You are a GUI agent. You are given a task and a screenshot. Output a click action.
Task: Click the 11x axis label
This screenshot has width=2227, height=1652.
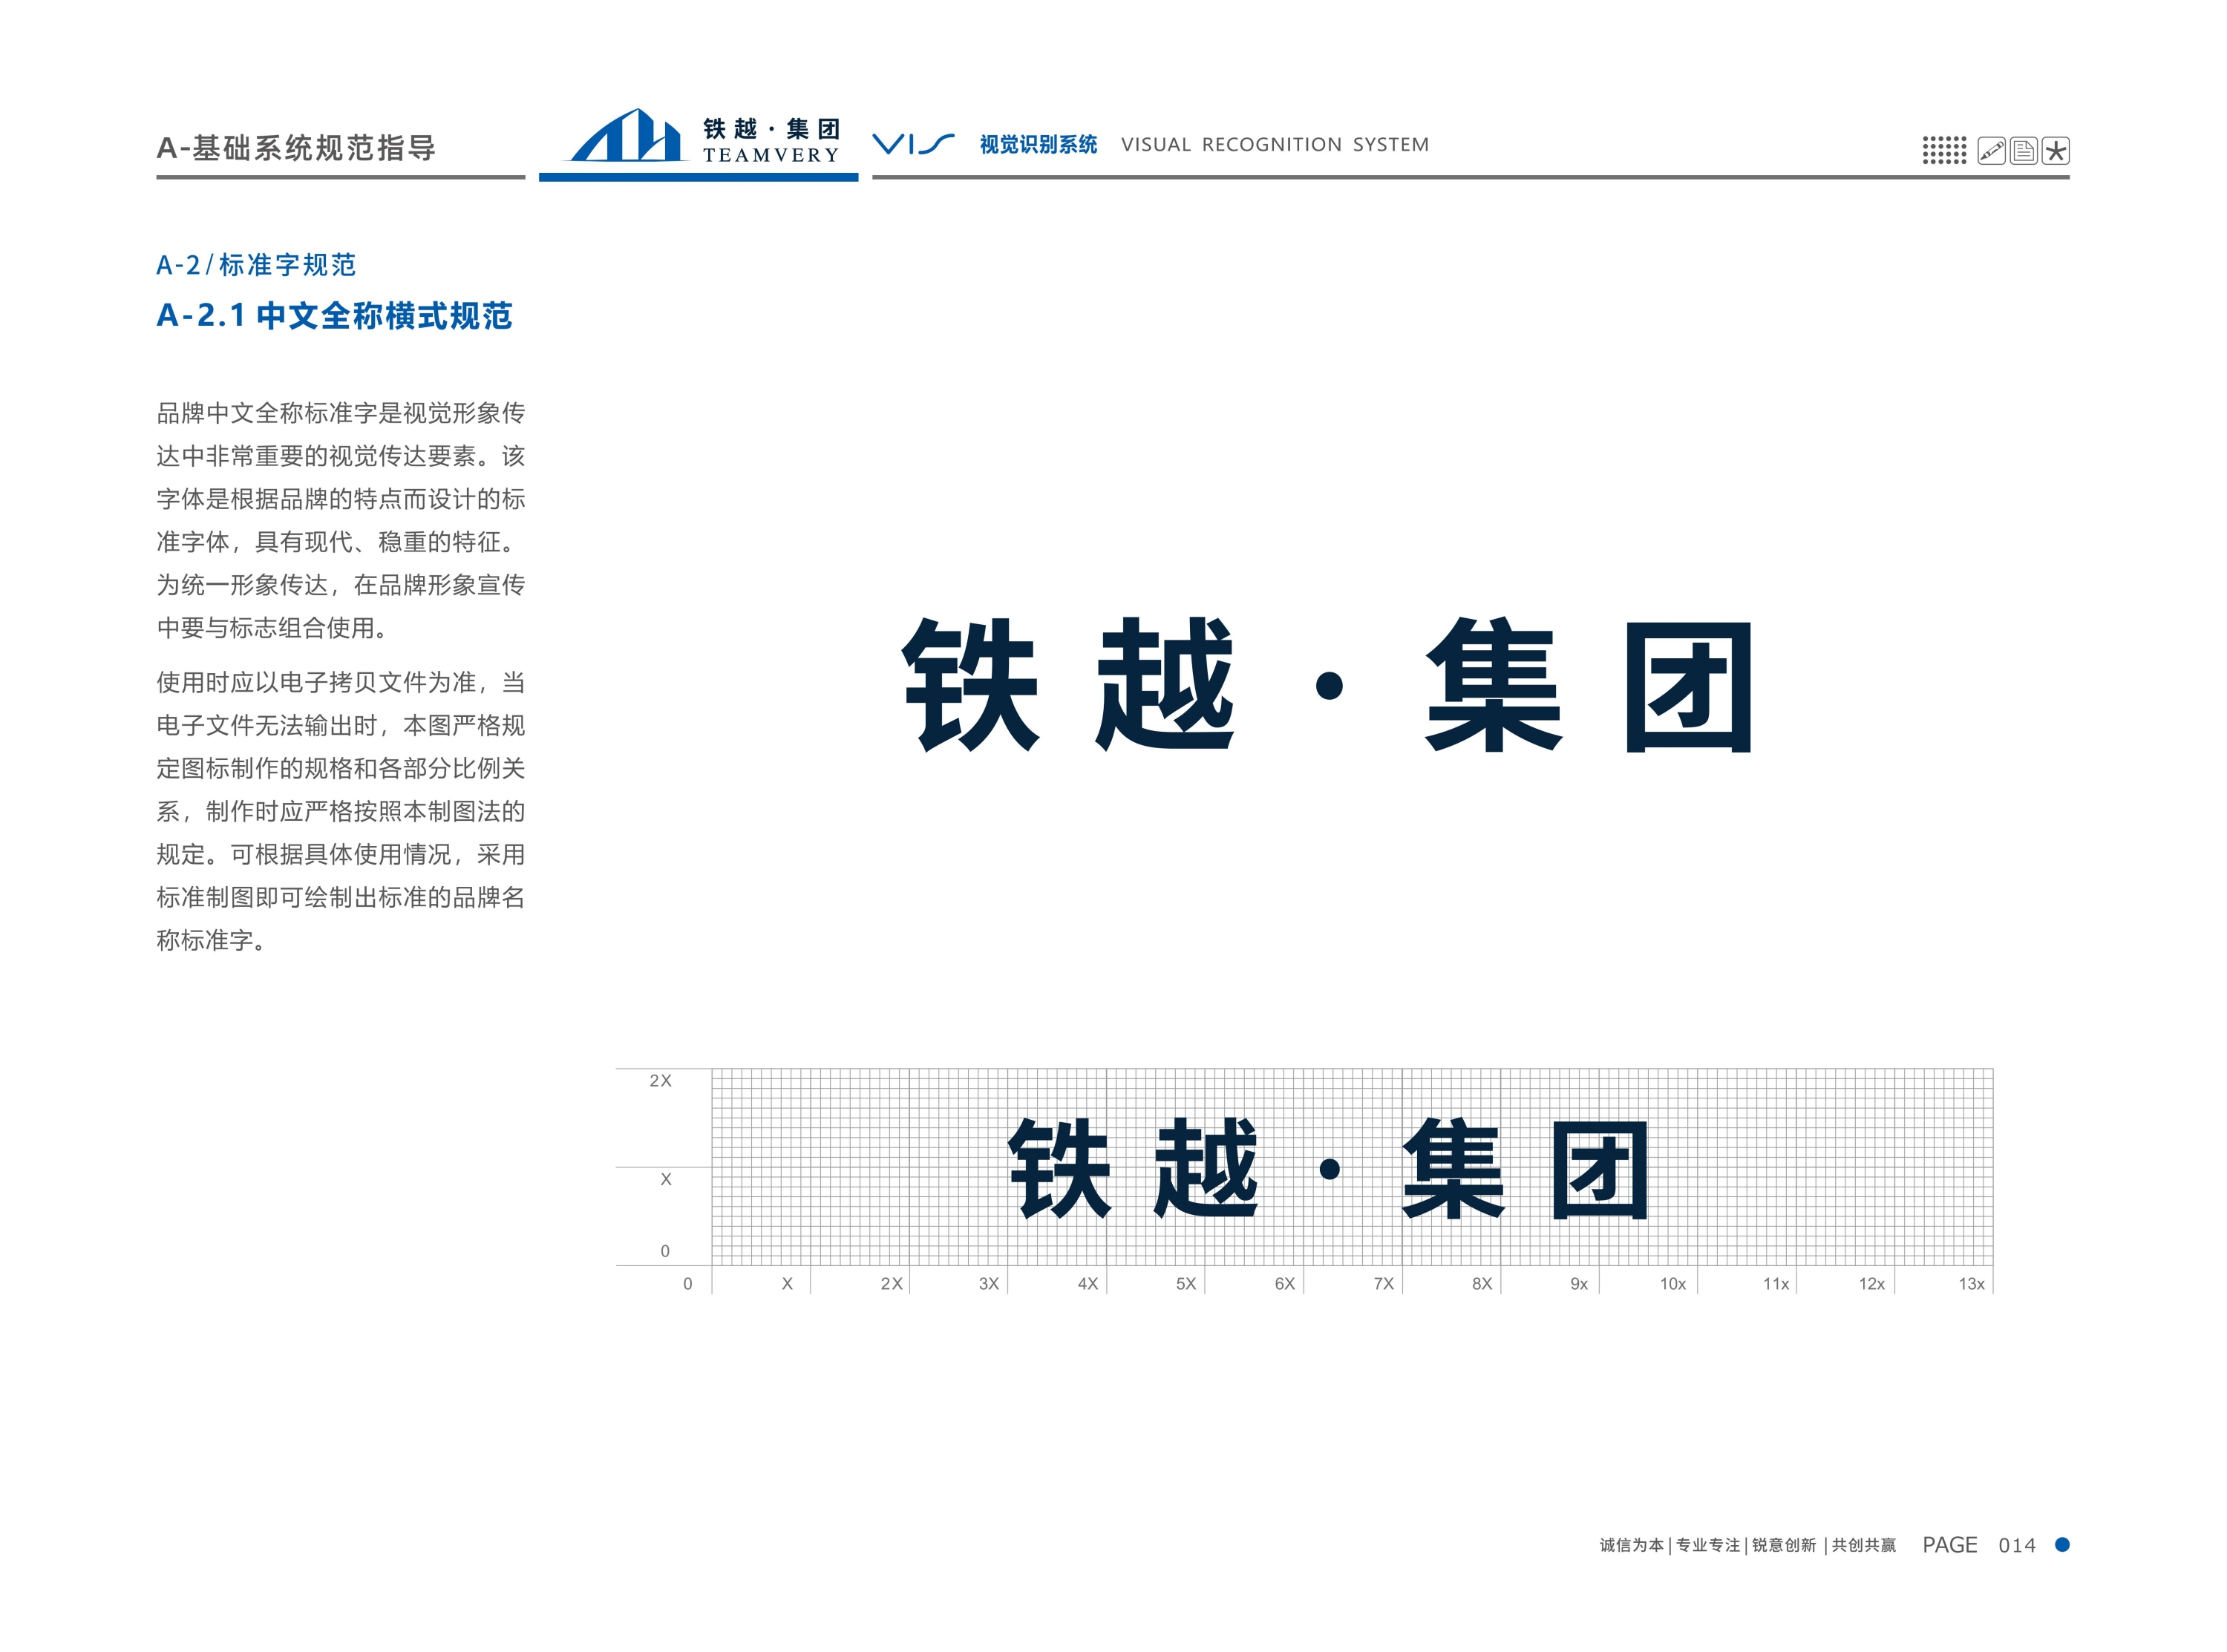click(1776, 1284)
